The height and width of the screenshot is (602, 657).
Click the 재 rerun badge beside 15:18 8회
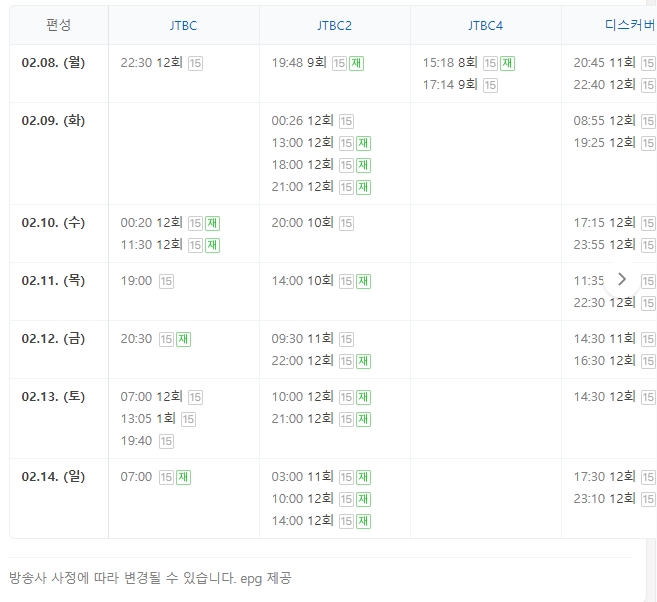[507, 63]
